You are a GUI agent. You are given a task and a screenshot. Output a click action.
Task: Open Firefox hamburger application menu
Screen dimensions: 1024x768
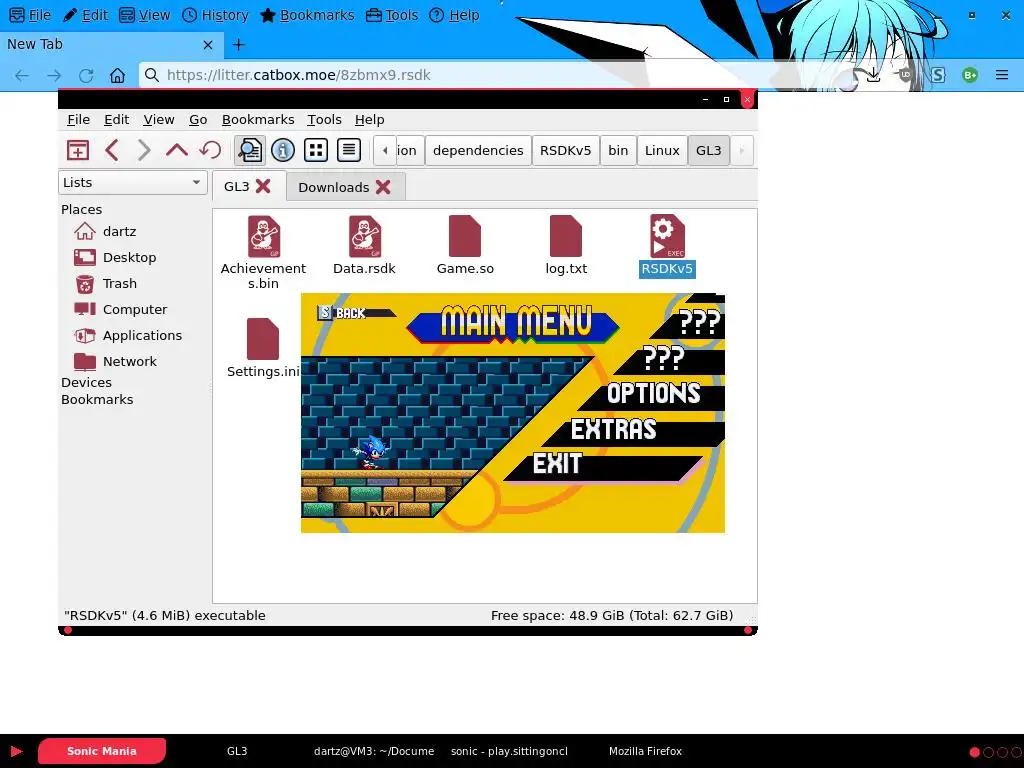pos(1002,75)
